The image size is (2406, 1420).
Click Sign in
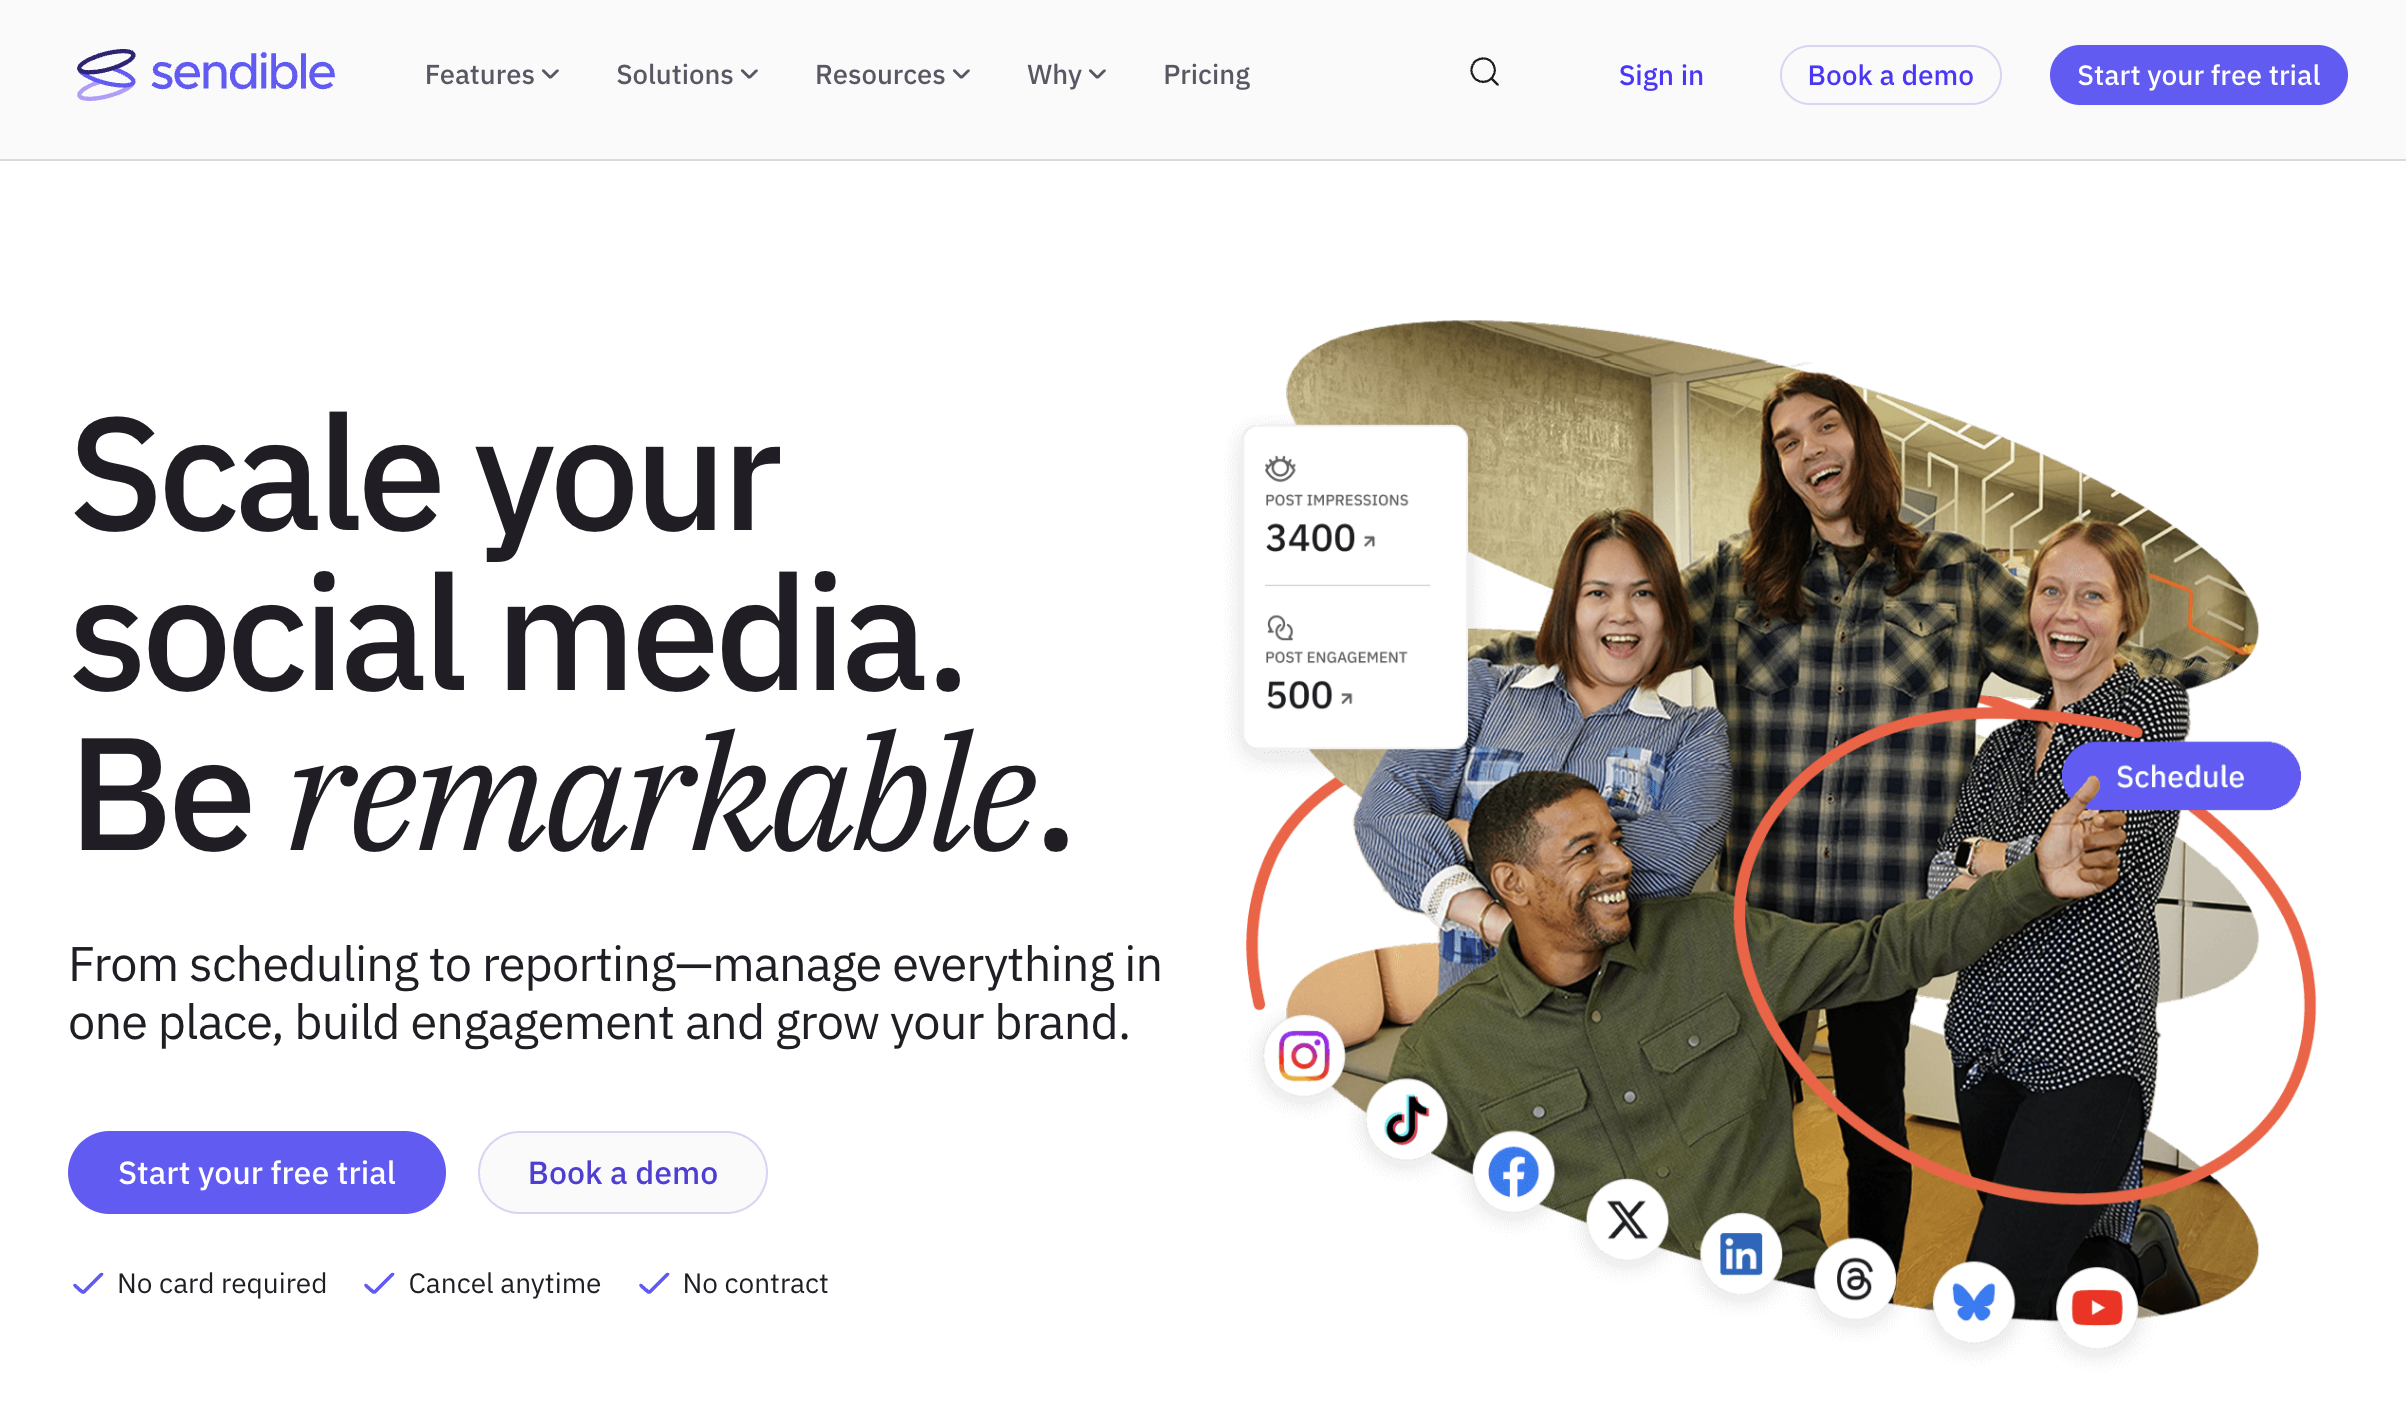pyautogui.click(x=1660, y=74)
